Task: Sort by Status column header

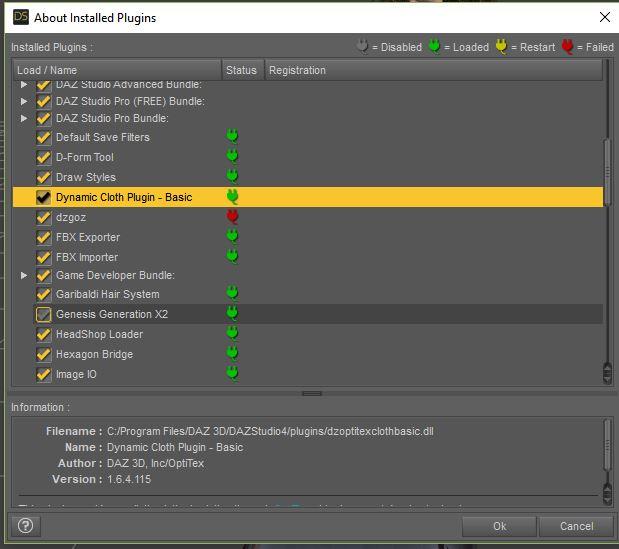Action: pyautogui.click(x=242, y=70)
